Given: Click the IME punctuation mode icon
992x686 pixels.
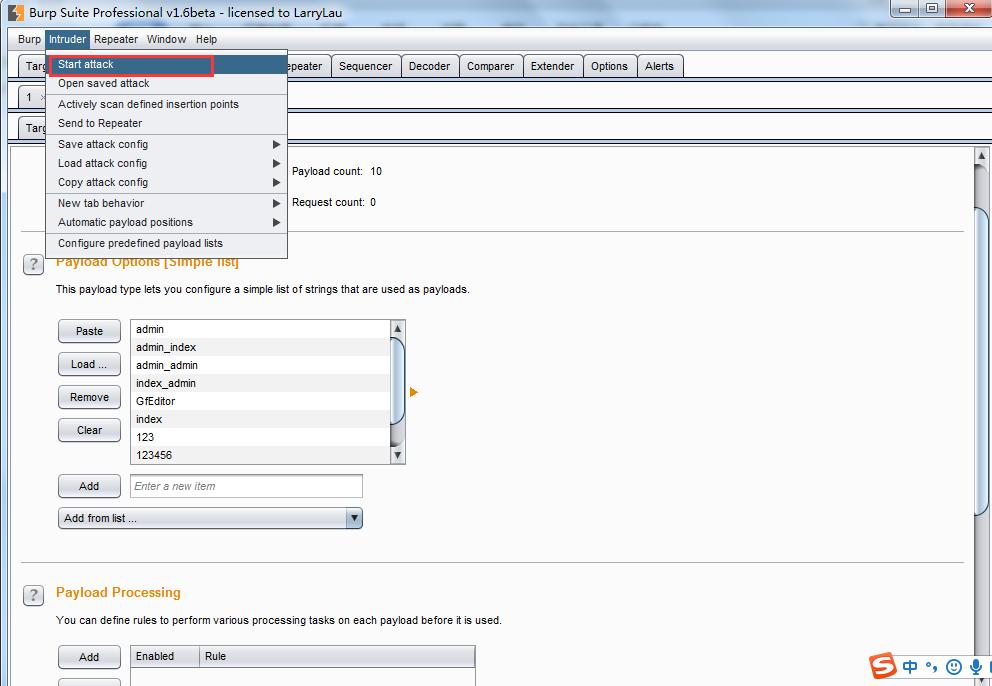Looking at the screenshot, I should [931, 667].
